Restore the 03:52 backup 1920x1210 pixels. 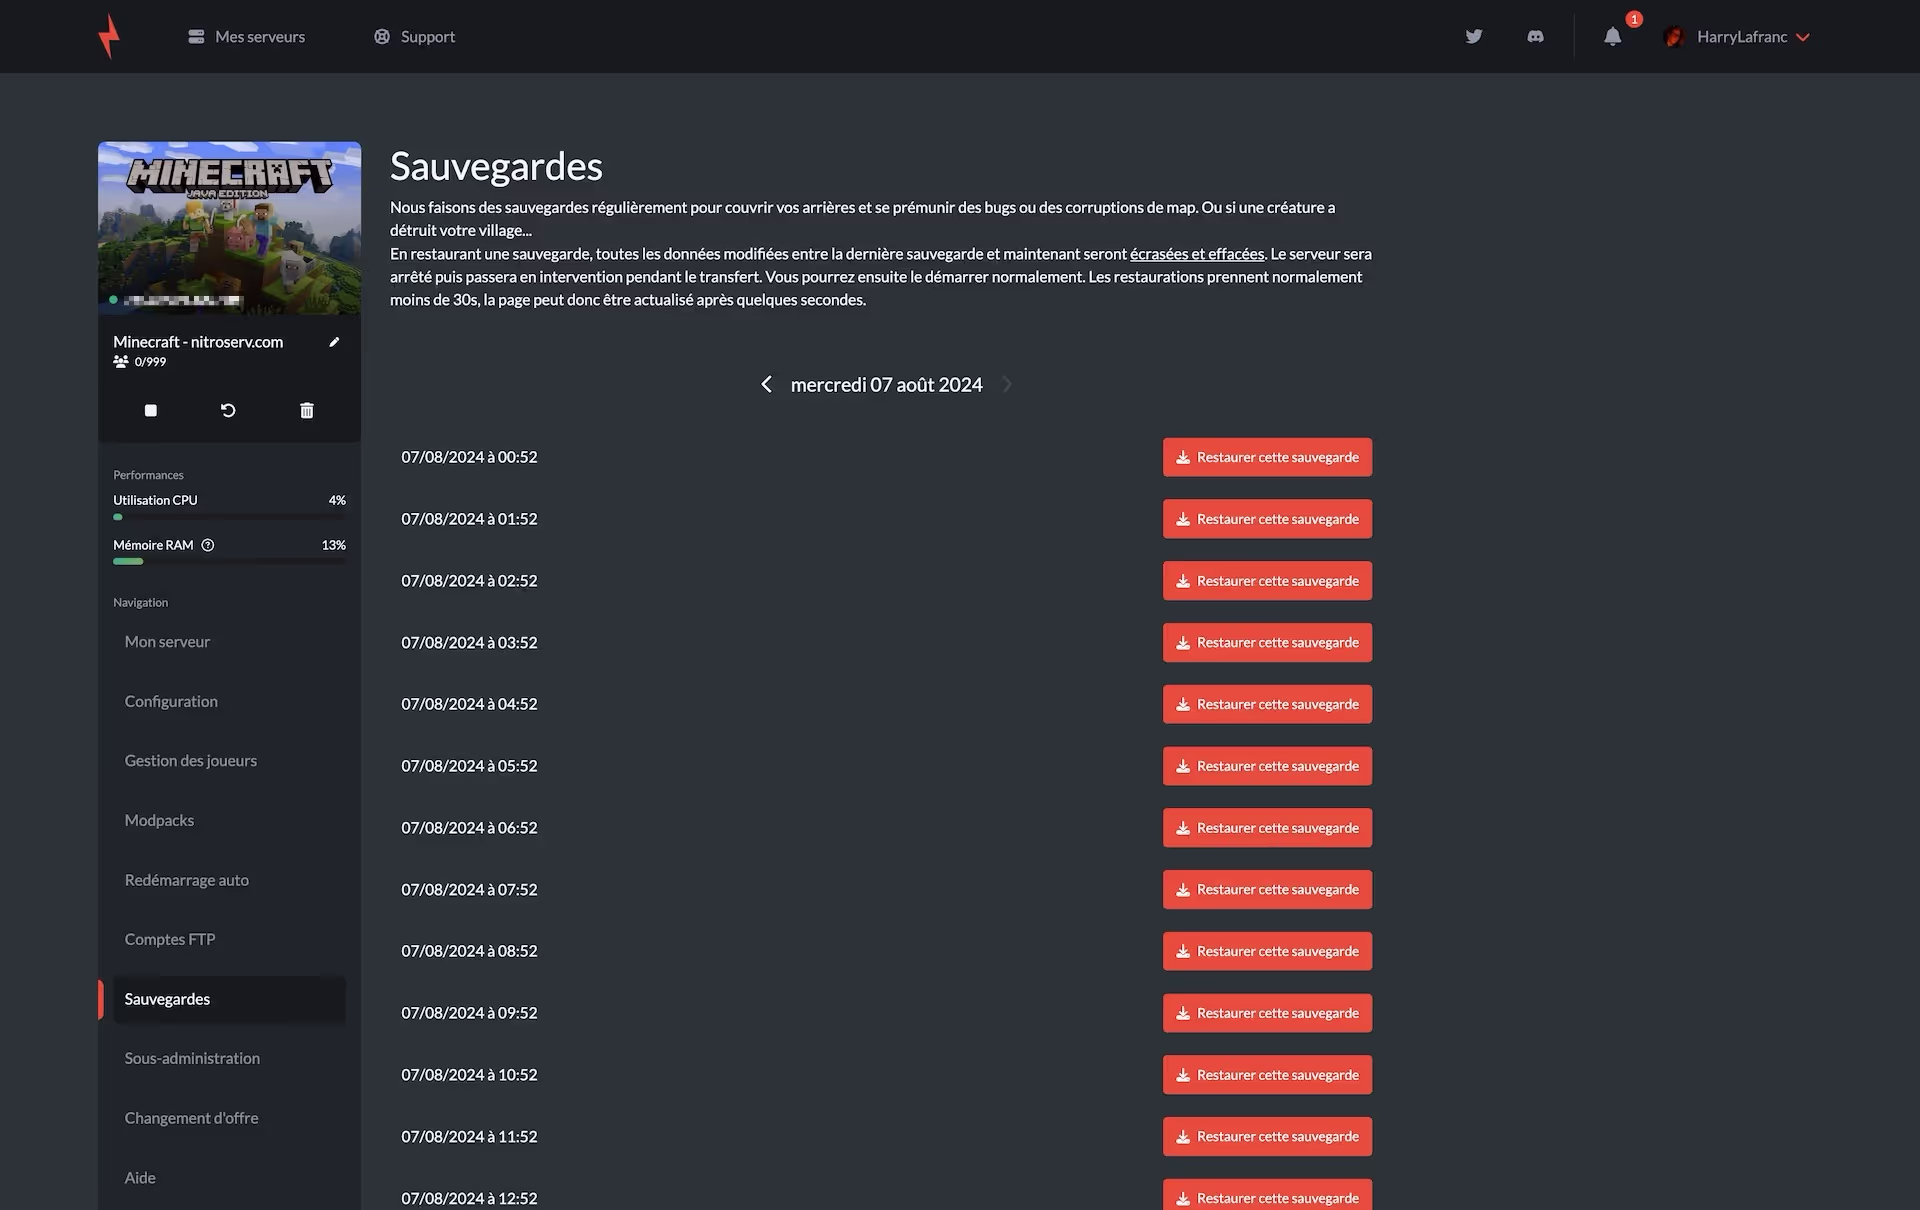click(x=1267, y=643)
